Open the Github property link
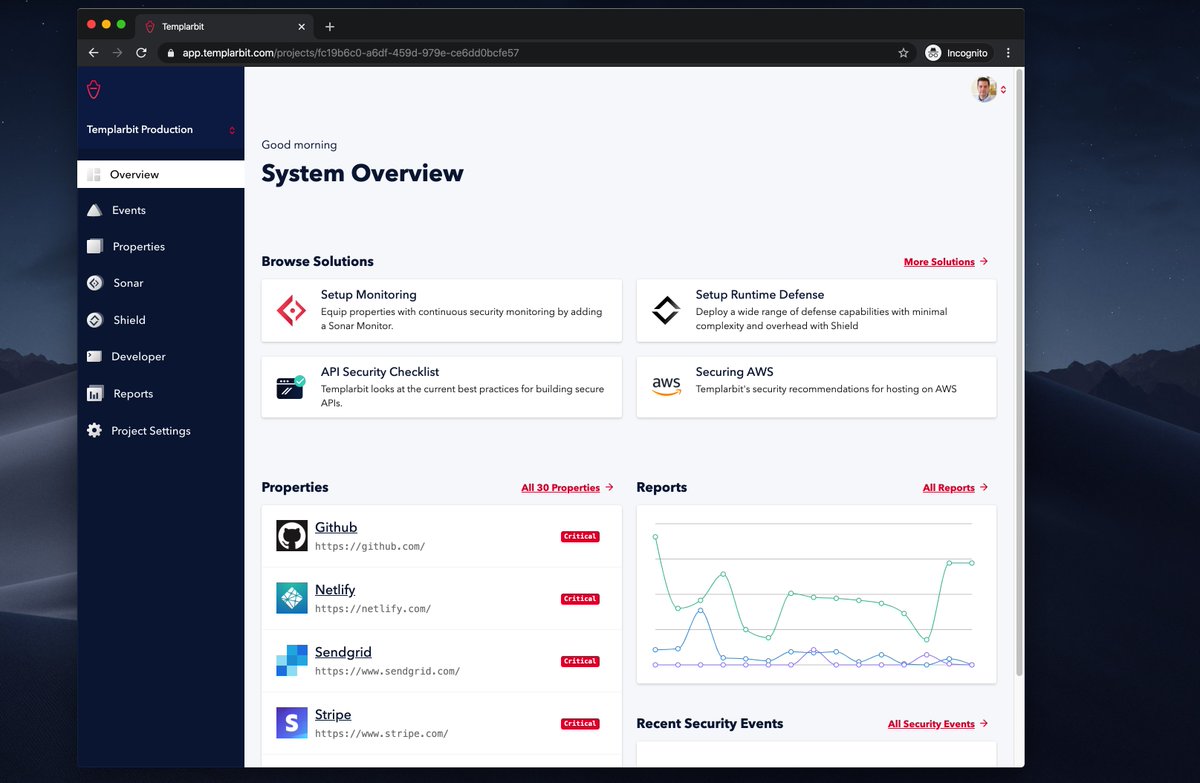 click(336, 527)
